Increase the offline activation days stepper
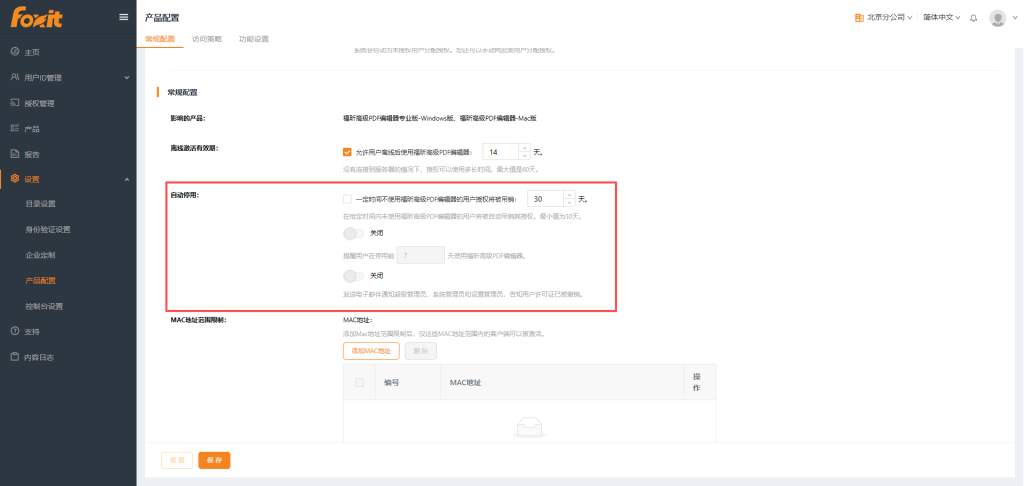This screenshot has height=486, width=1024. [524, 148]
